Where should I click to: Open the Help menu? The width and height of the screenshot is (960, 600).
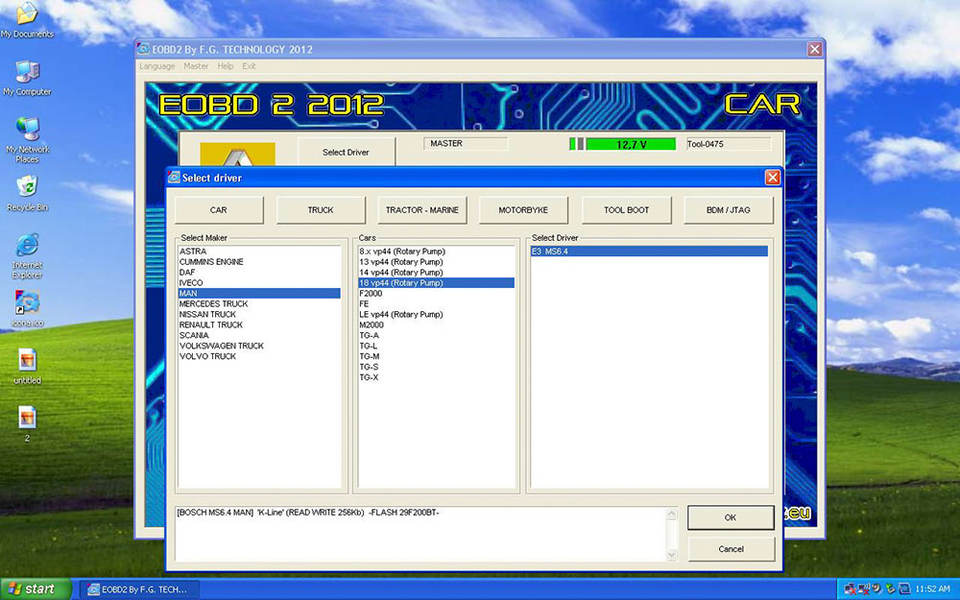[225, 66]
